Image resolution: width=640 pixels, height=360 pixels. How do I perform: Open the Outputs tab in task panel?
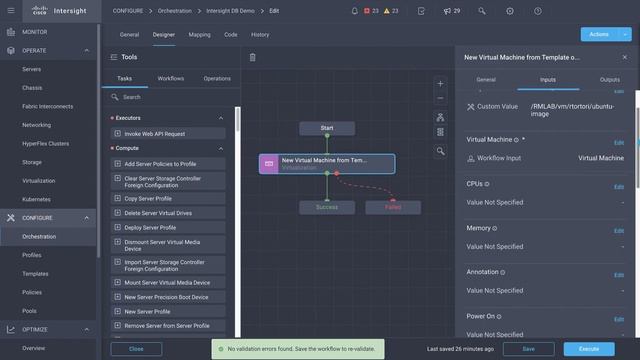(x=609, y=80)
